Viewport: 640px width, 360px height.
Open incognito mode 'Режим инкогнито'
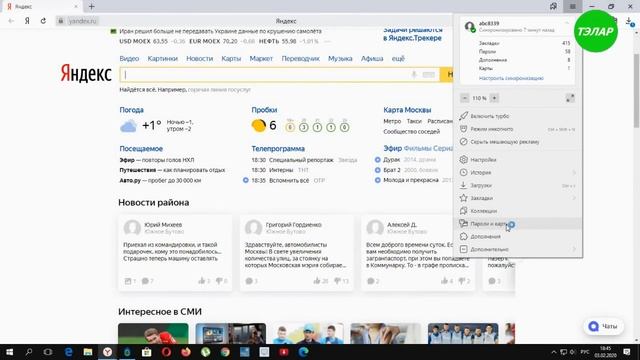tap(518, 129)
